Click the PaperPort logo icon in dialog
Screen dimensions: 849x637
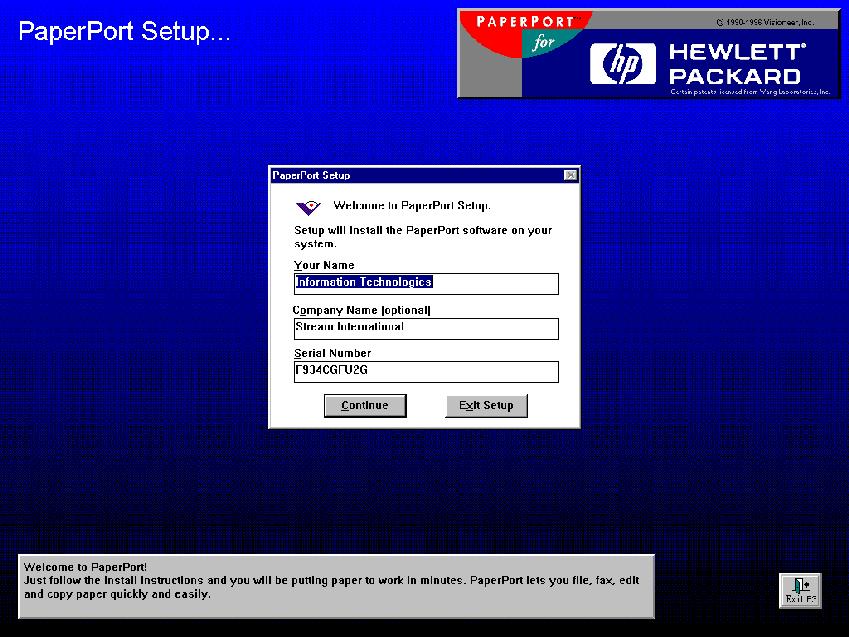pos(309,207)
